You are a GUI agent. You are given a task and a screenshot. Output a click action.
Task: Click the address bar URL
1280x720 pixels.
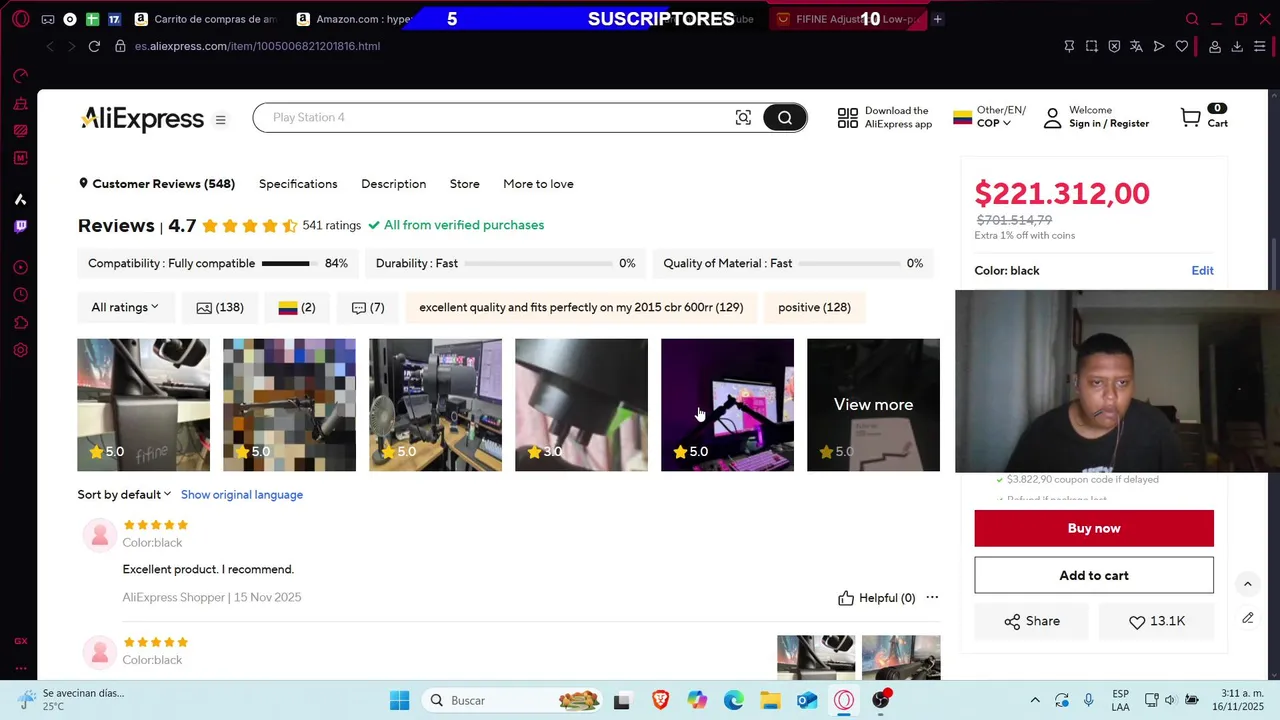pyautogui.click(x=257, y=46)
